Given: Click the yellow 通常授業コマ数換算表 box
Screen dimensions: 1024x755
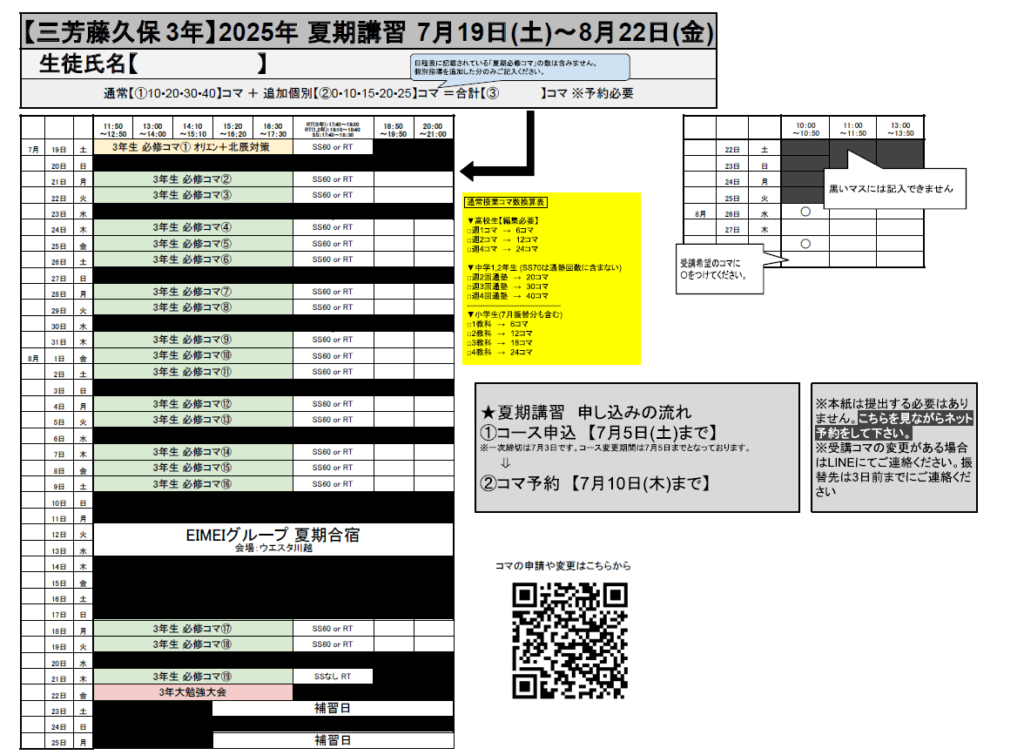Looking at the screenshot, I should tap(553, 277).
